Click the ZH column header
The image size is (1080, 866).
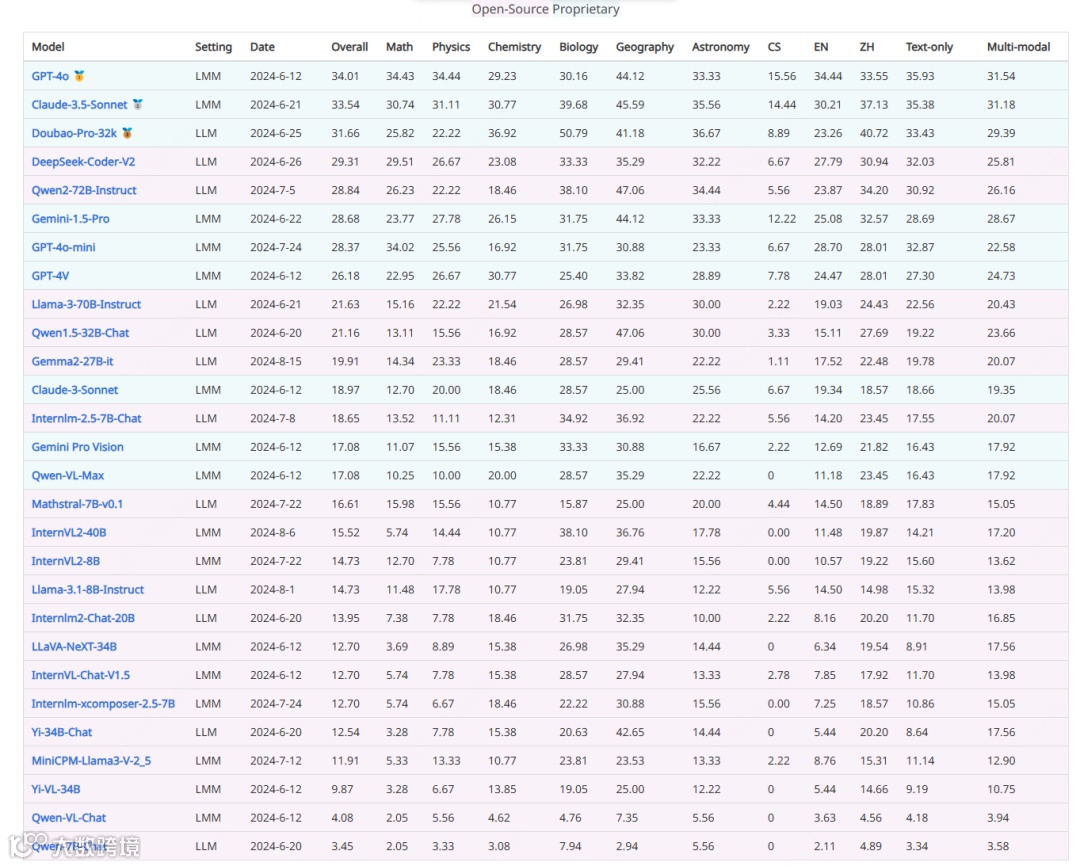tap(867, 47)
